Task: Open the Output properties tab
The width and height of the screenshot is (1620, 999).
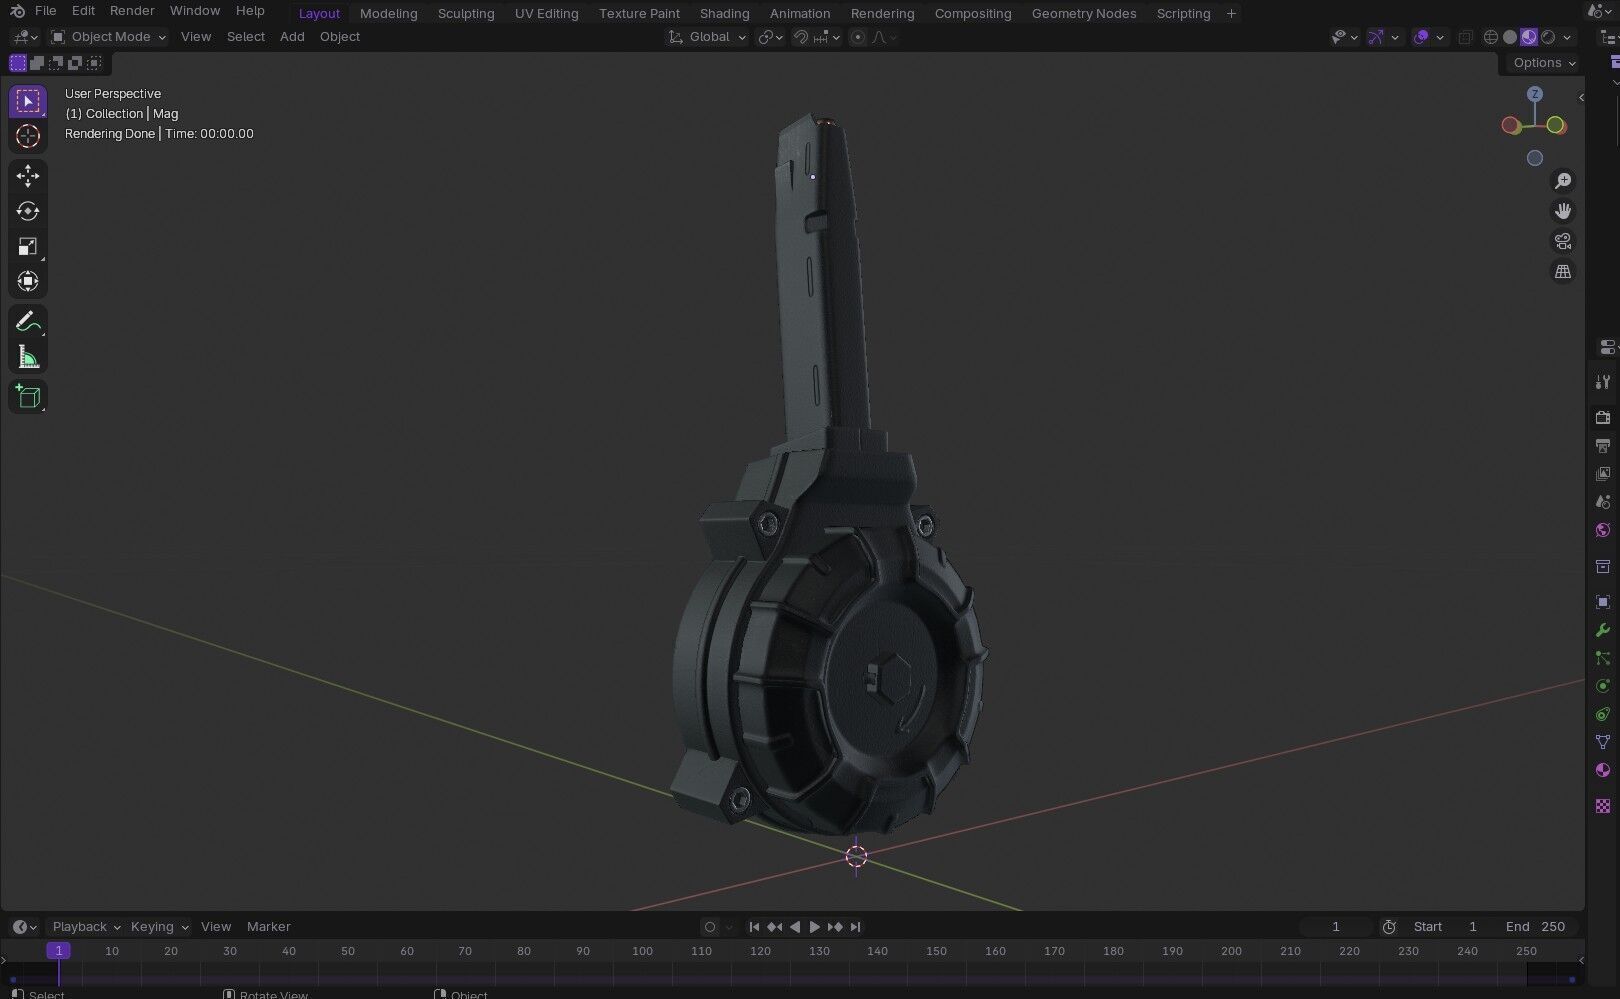Action: [1603, 445]
